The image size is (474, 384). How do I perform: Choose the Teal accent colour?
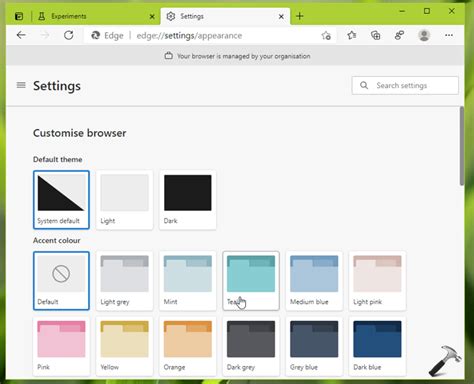coord(251,281)
